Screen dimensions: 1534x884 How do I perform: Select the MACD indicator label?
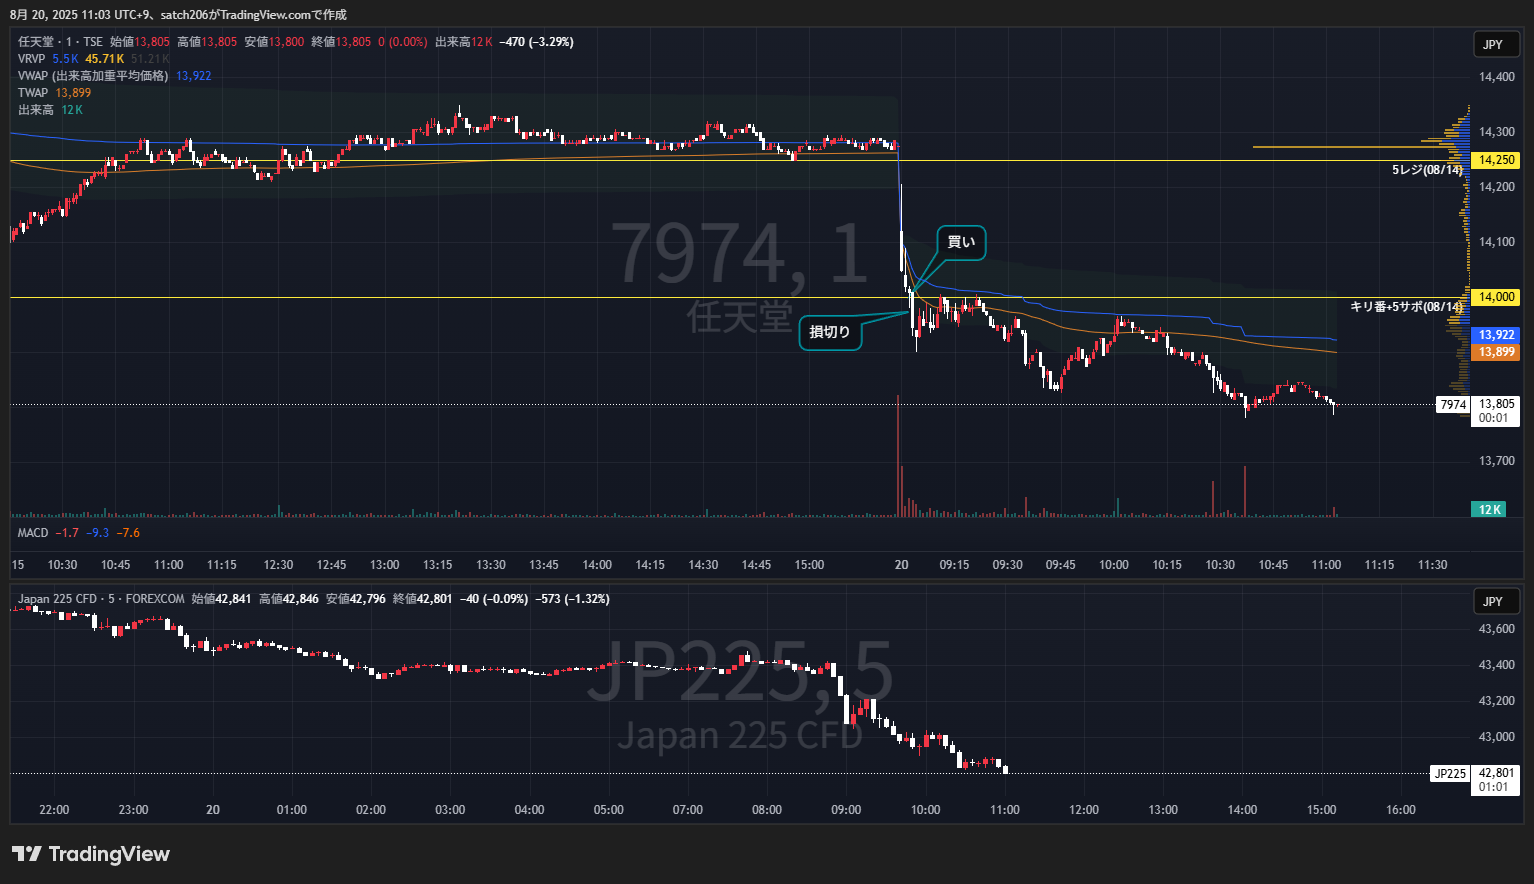tap(33, 533)
